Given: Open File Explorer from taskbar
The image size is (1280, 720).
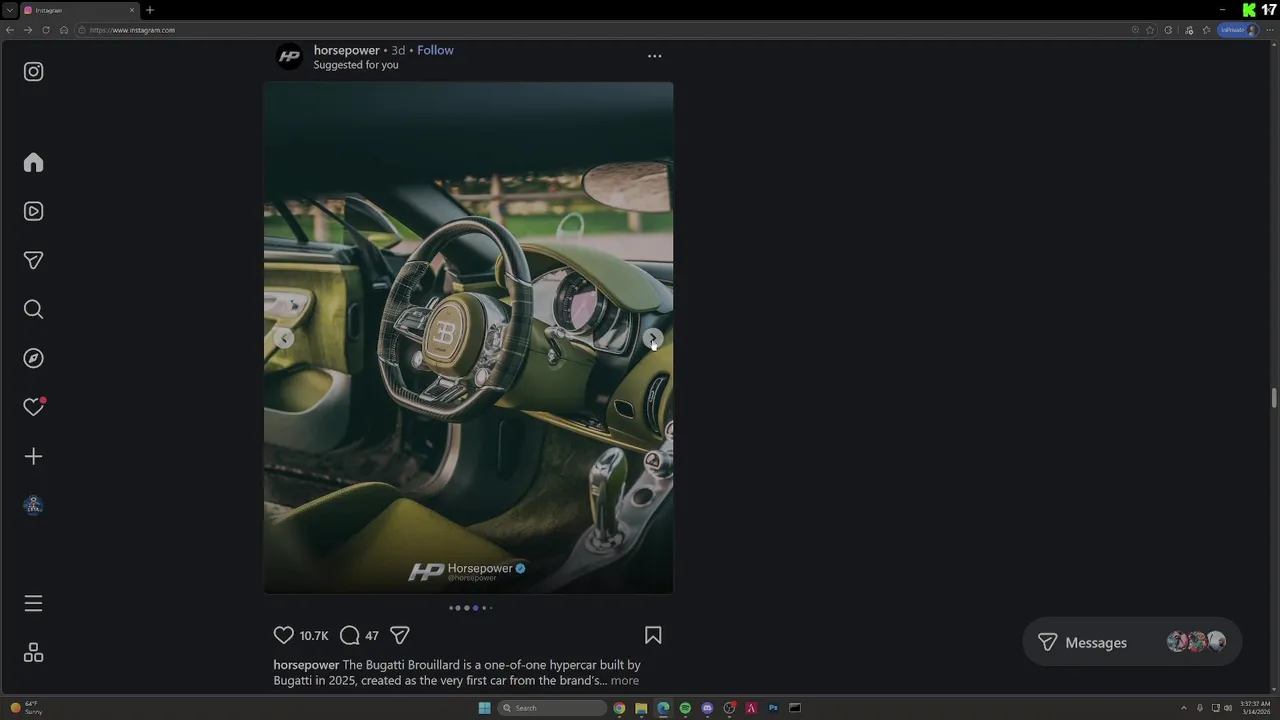Looking at the screenshot, I should (641, 708).
